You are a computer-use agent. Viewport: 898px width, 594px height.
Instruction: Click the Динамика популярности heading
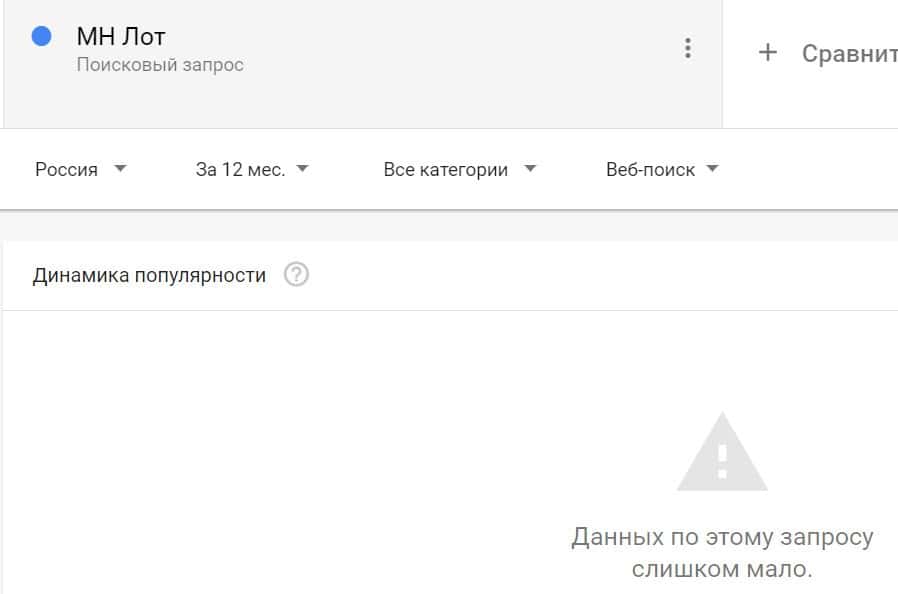pos(149,275)
